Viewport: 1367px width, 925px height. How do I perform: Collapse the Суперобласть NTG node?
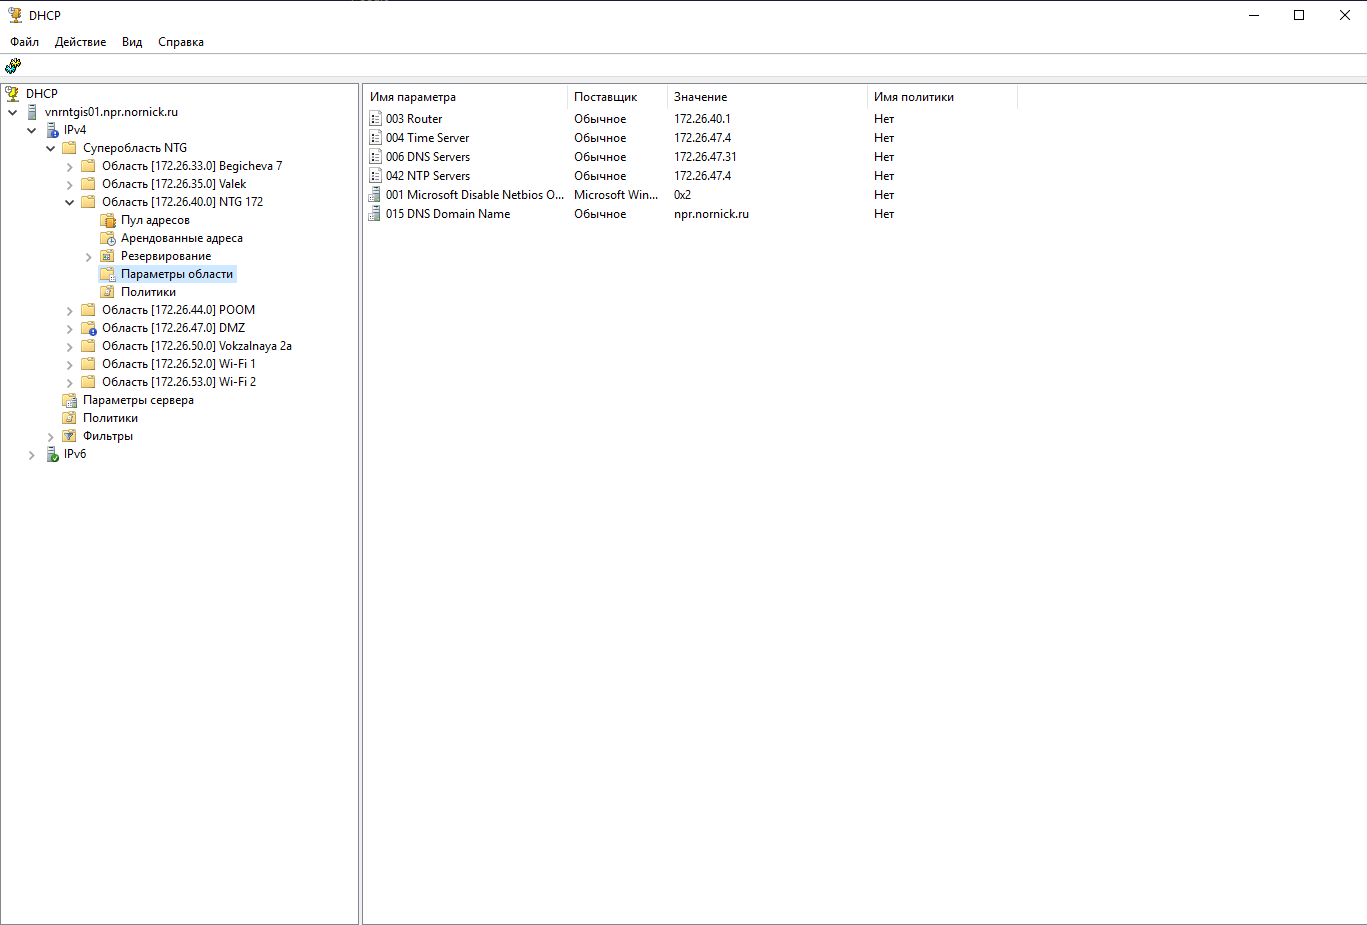[51, 148]
